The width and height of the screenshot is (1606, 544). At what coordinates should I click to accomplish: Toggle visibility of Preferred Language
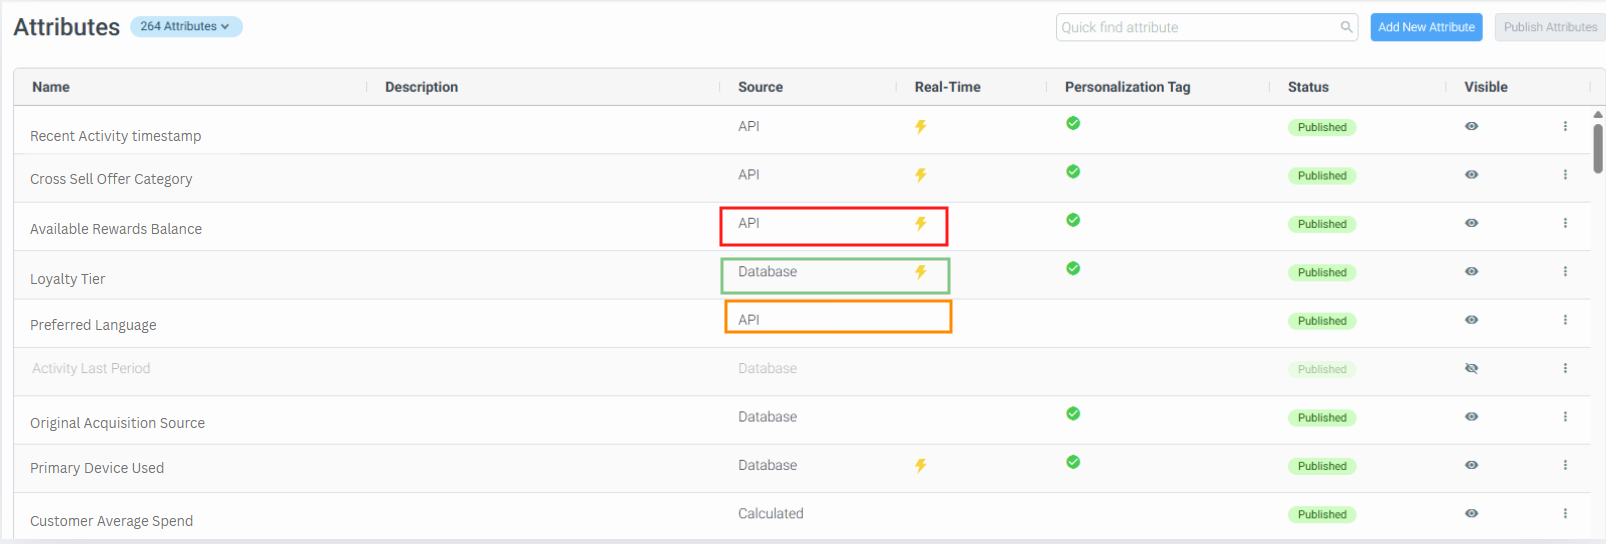[1471, 320]
